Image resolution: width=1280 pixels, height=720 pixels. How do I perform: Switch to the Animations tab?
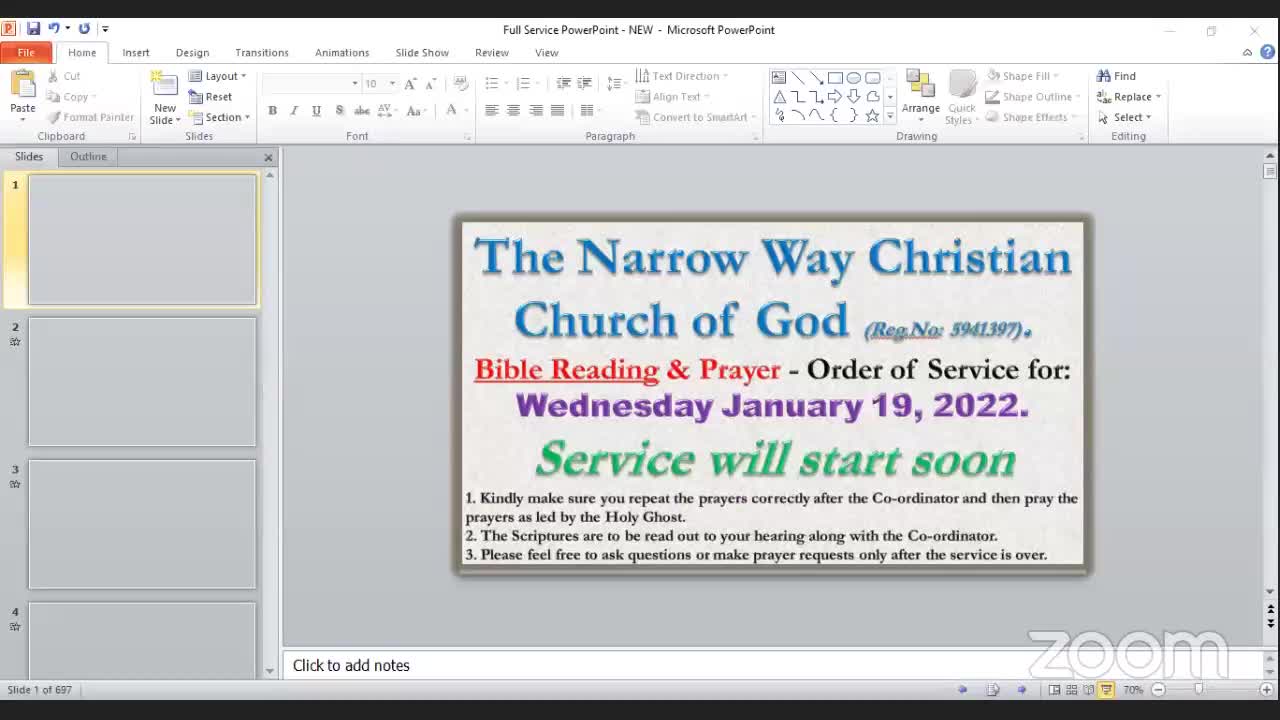tap(342, 53)
